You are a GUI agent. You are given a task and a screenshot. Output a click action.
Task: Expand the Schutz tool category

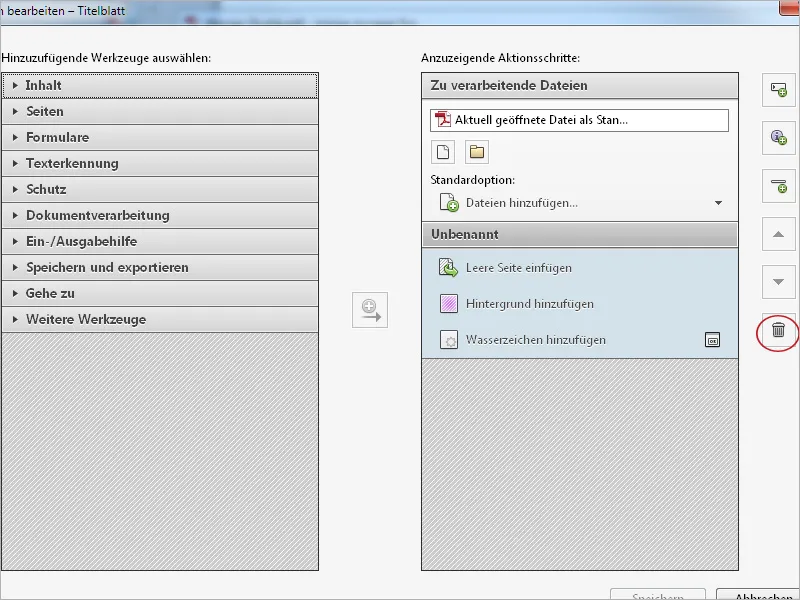[160, 190]
